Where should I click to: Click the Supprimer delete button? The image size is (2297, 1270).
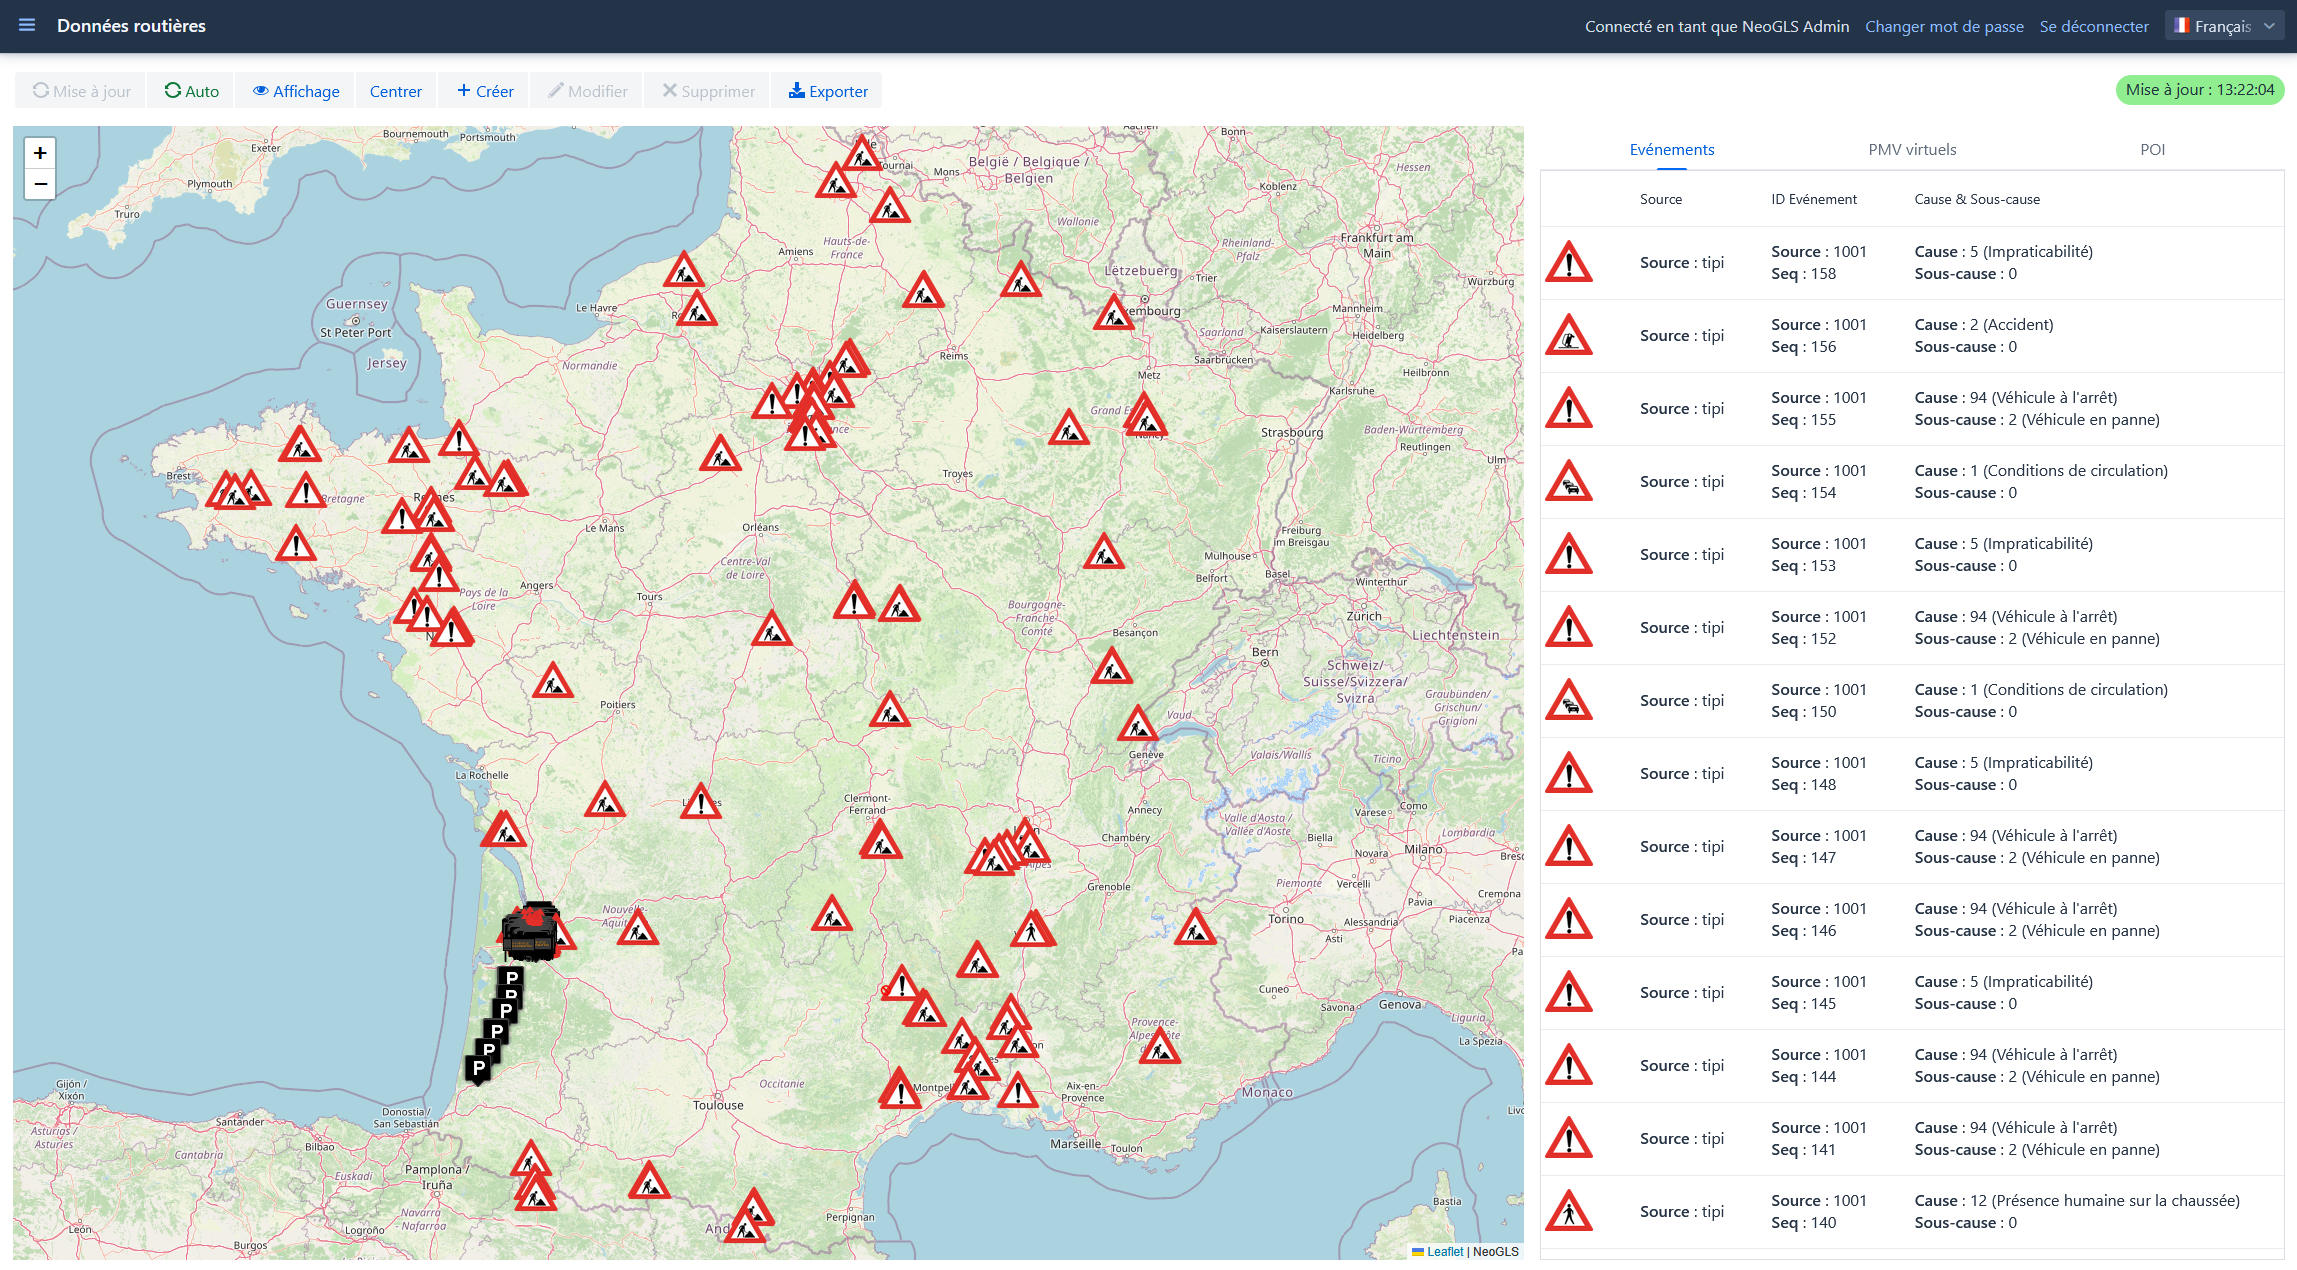[708, 91]
